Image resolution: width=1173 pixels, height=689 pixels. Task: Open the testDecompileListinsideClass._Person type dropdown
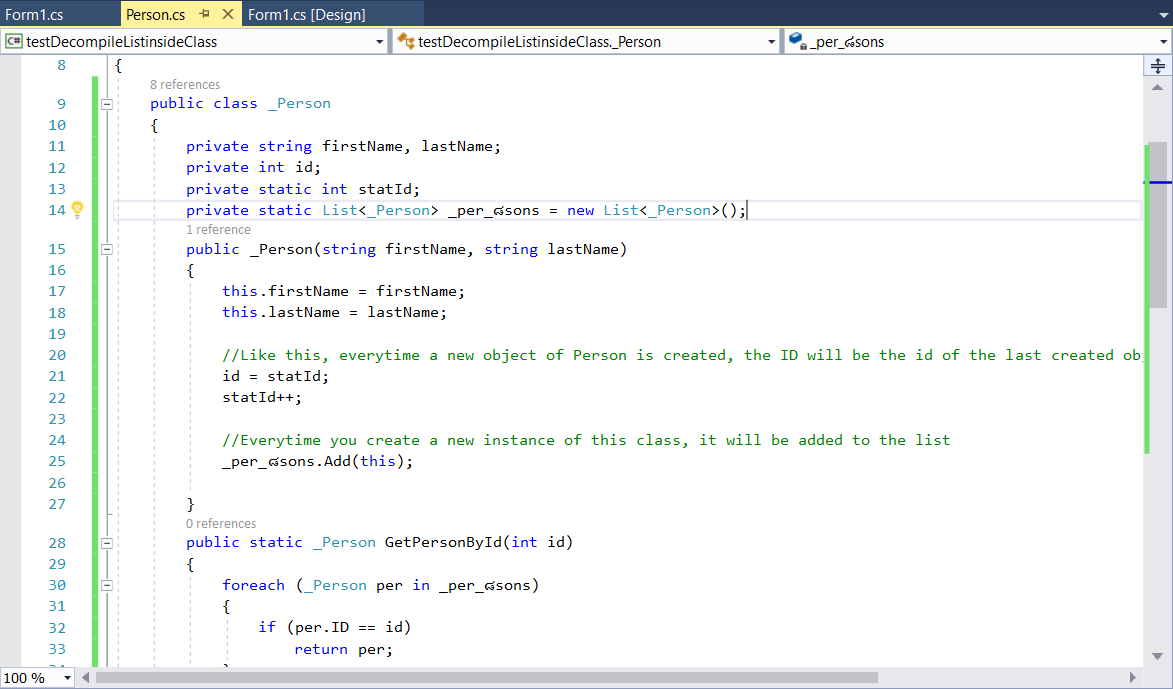(x=770, y=41)
